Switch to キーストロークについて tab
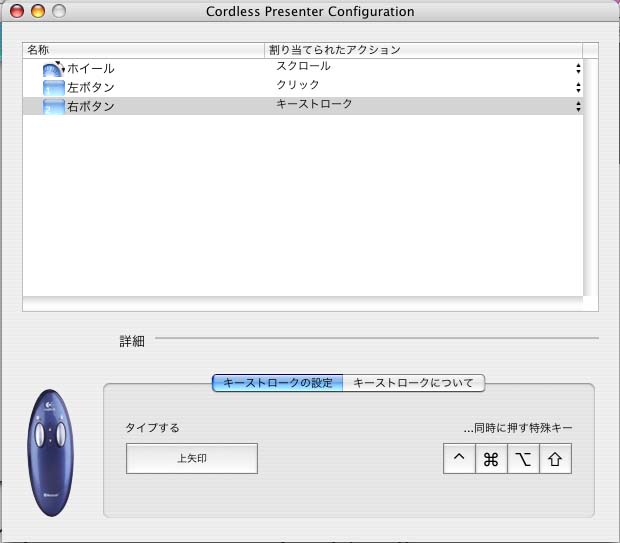Image resolution: width=620 pixels, height=543 pixels. pos(414,383)
